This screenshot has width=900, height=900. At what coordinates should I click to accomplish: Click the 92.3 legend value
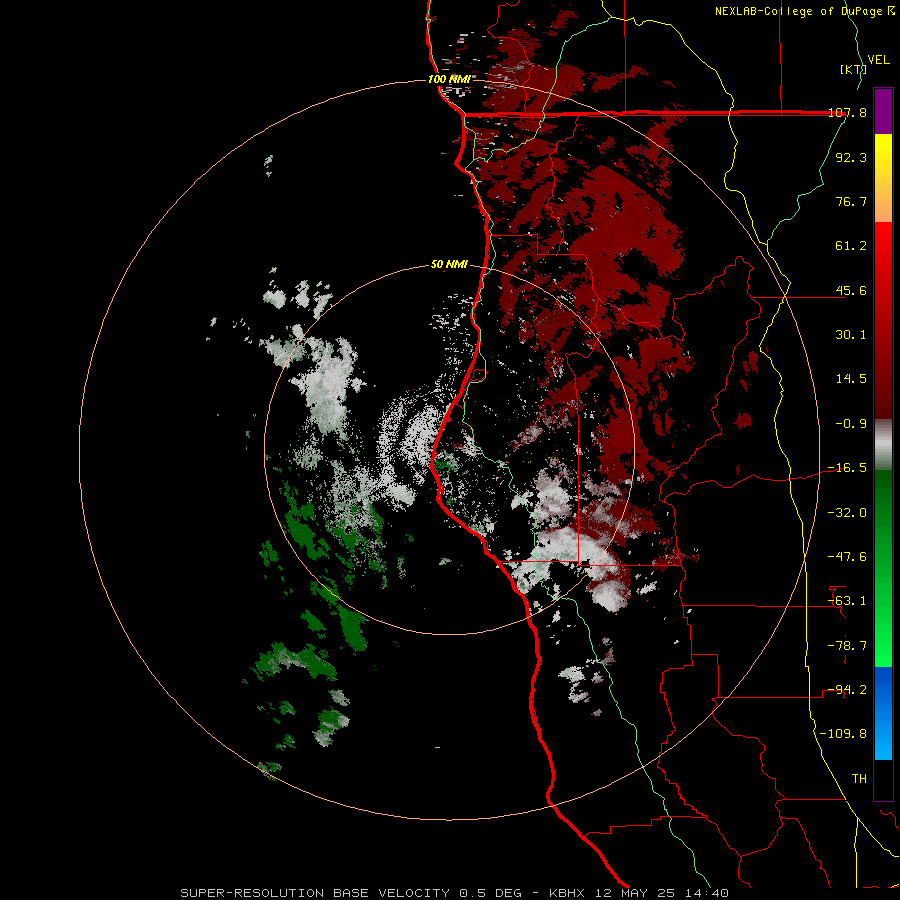click(x=851, y=157)
